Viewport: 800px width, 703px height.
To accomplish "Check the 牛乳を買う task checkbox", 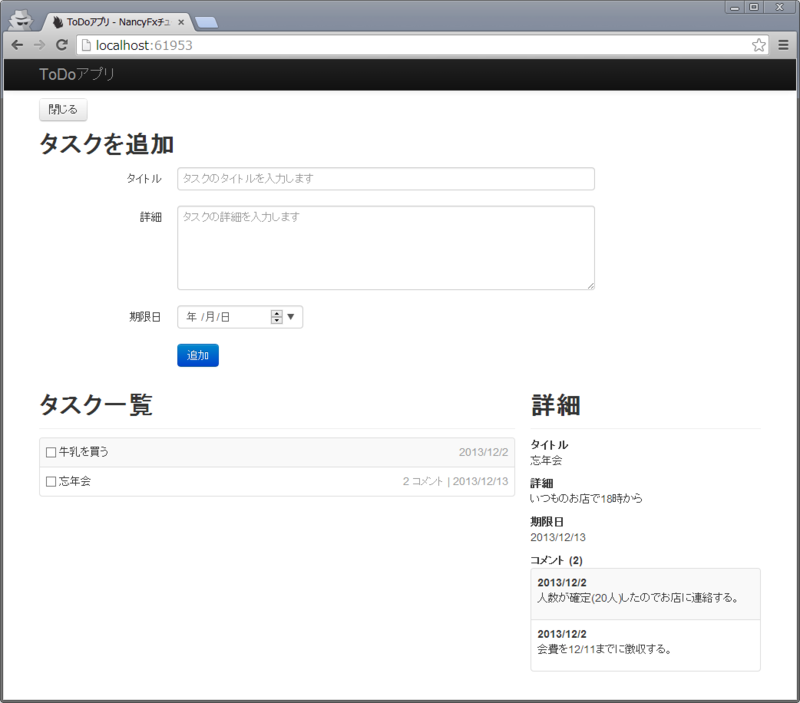I will coord(51,451).
